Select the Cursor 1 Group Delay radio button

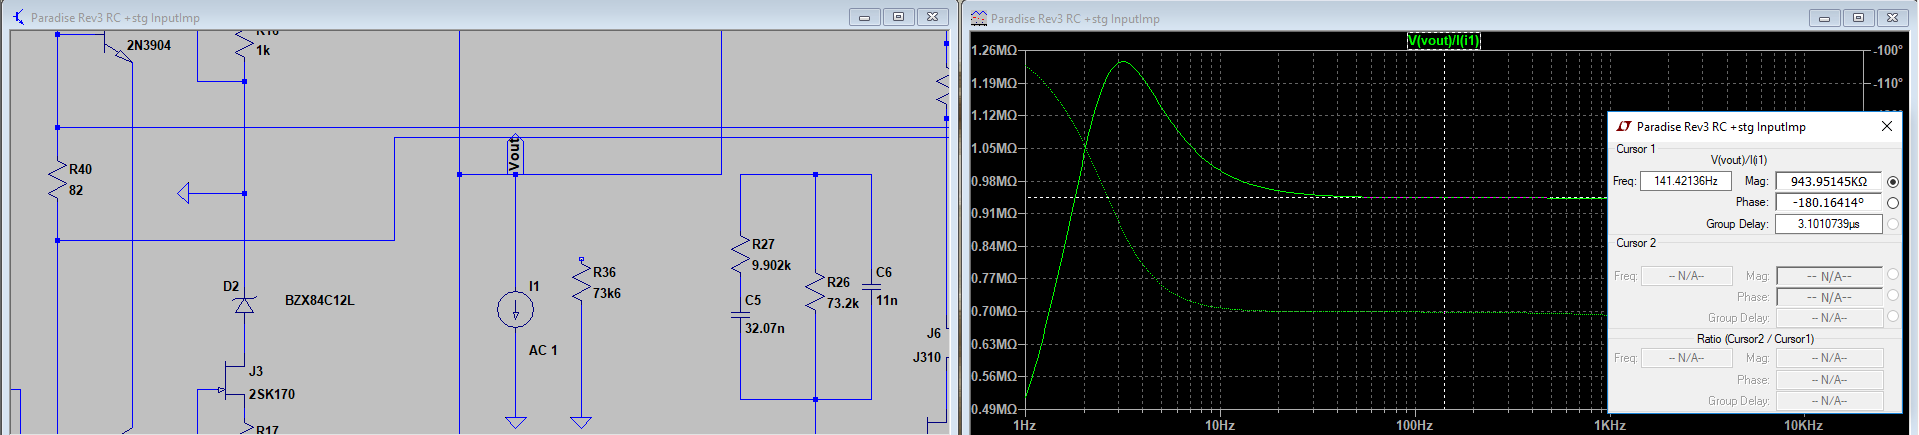click(1892, 224)
